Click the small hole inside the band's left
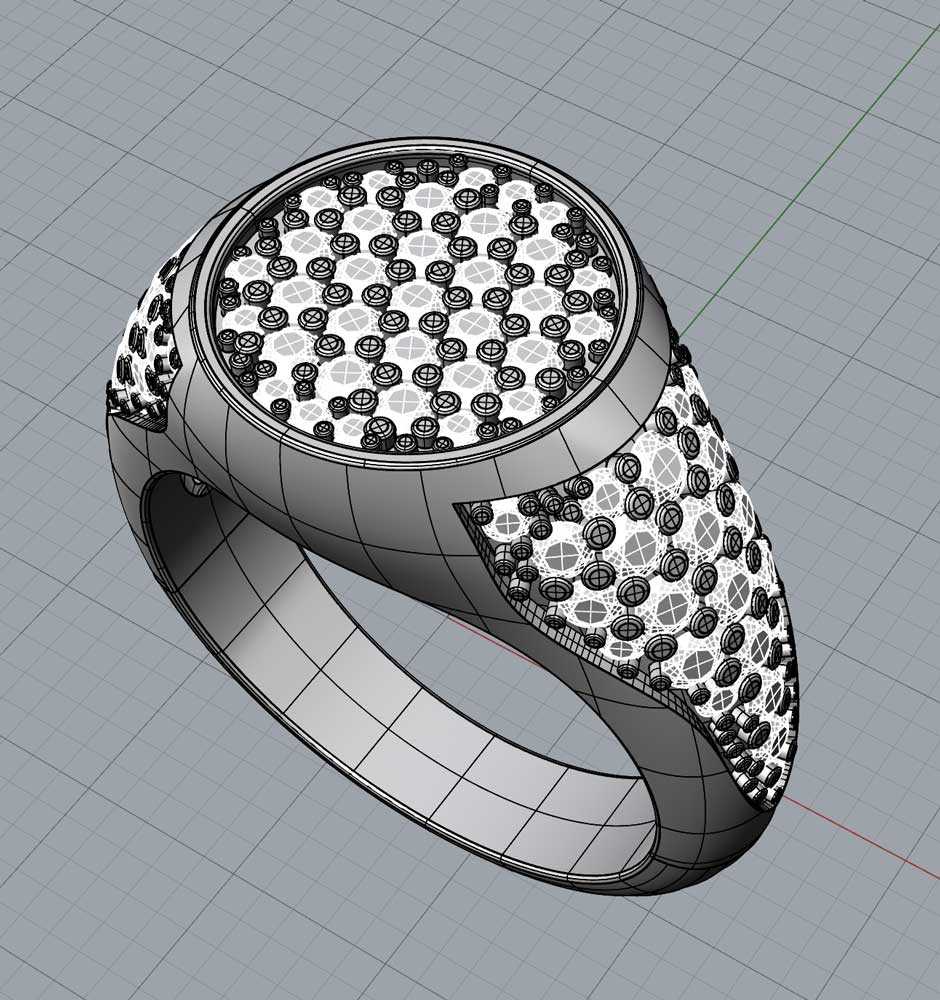940x1000 pixels. click(194, 487)
